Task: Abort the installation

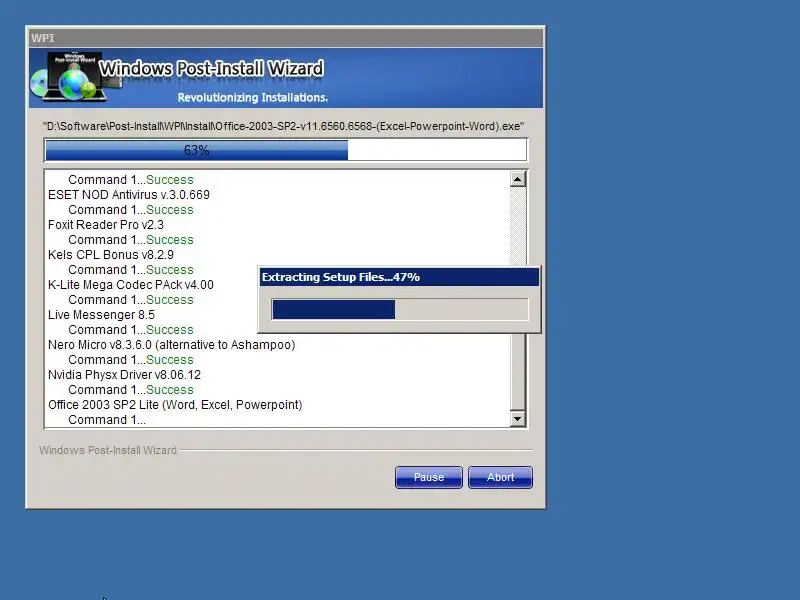Action: 500,477
